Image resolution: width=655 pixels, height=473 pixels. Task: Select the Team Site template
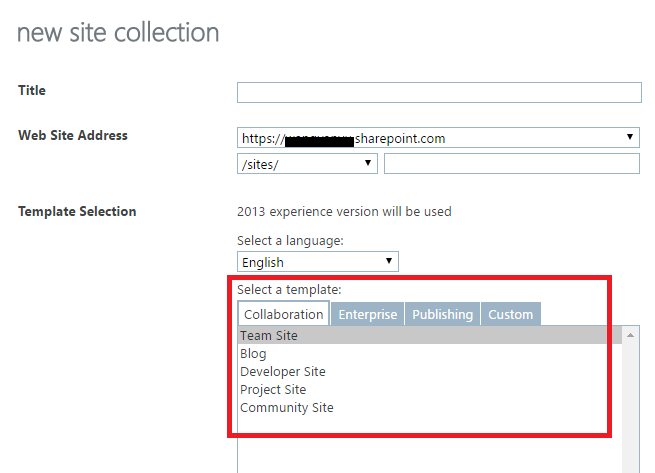pos(430,336)
